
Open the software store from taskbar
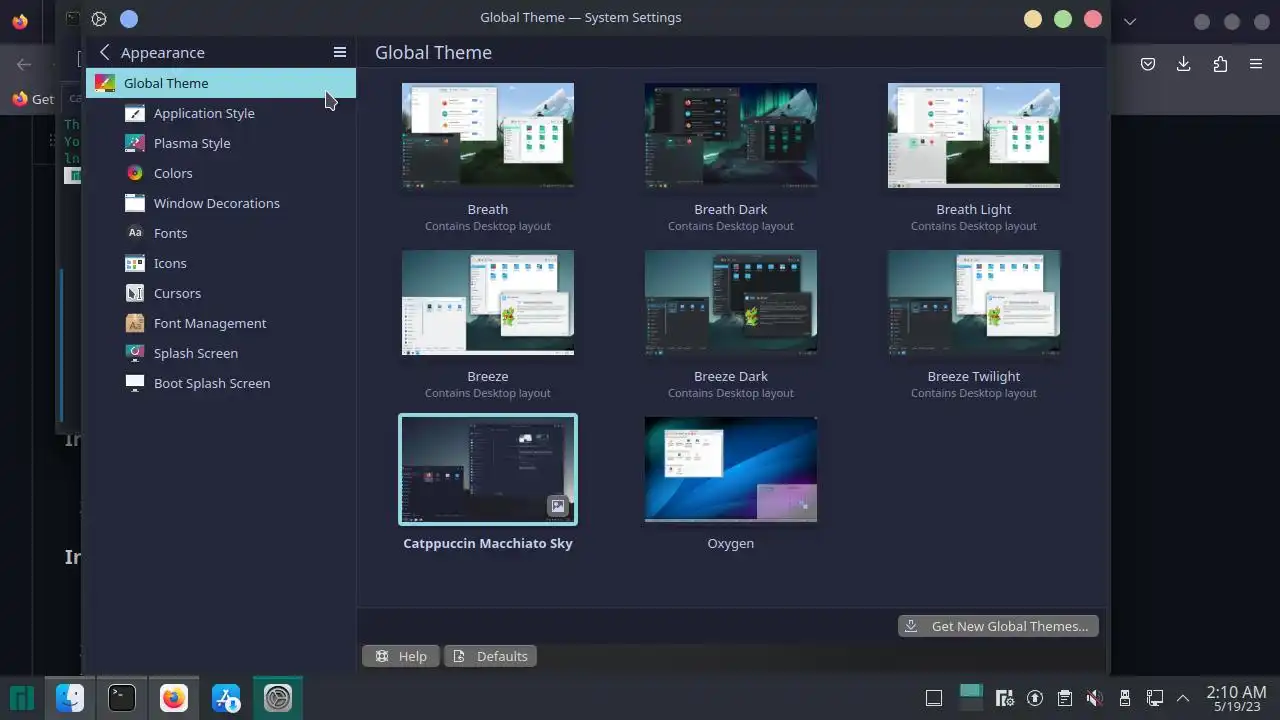coord(226,698)
